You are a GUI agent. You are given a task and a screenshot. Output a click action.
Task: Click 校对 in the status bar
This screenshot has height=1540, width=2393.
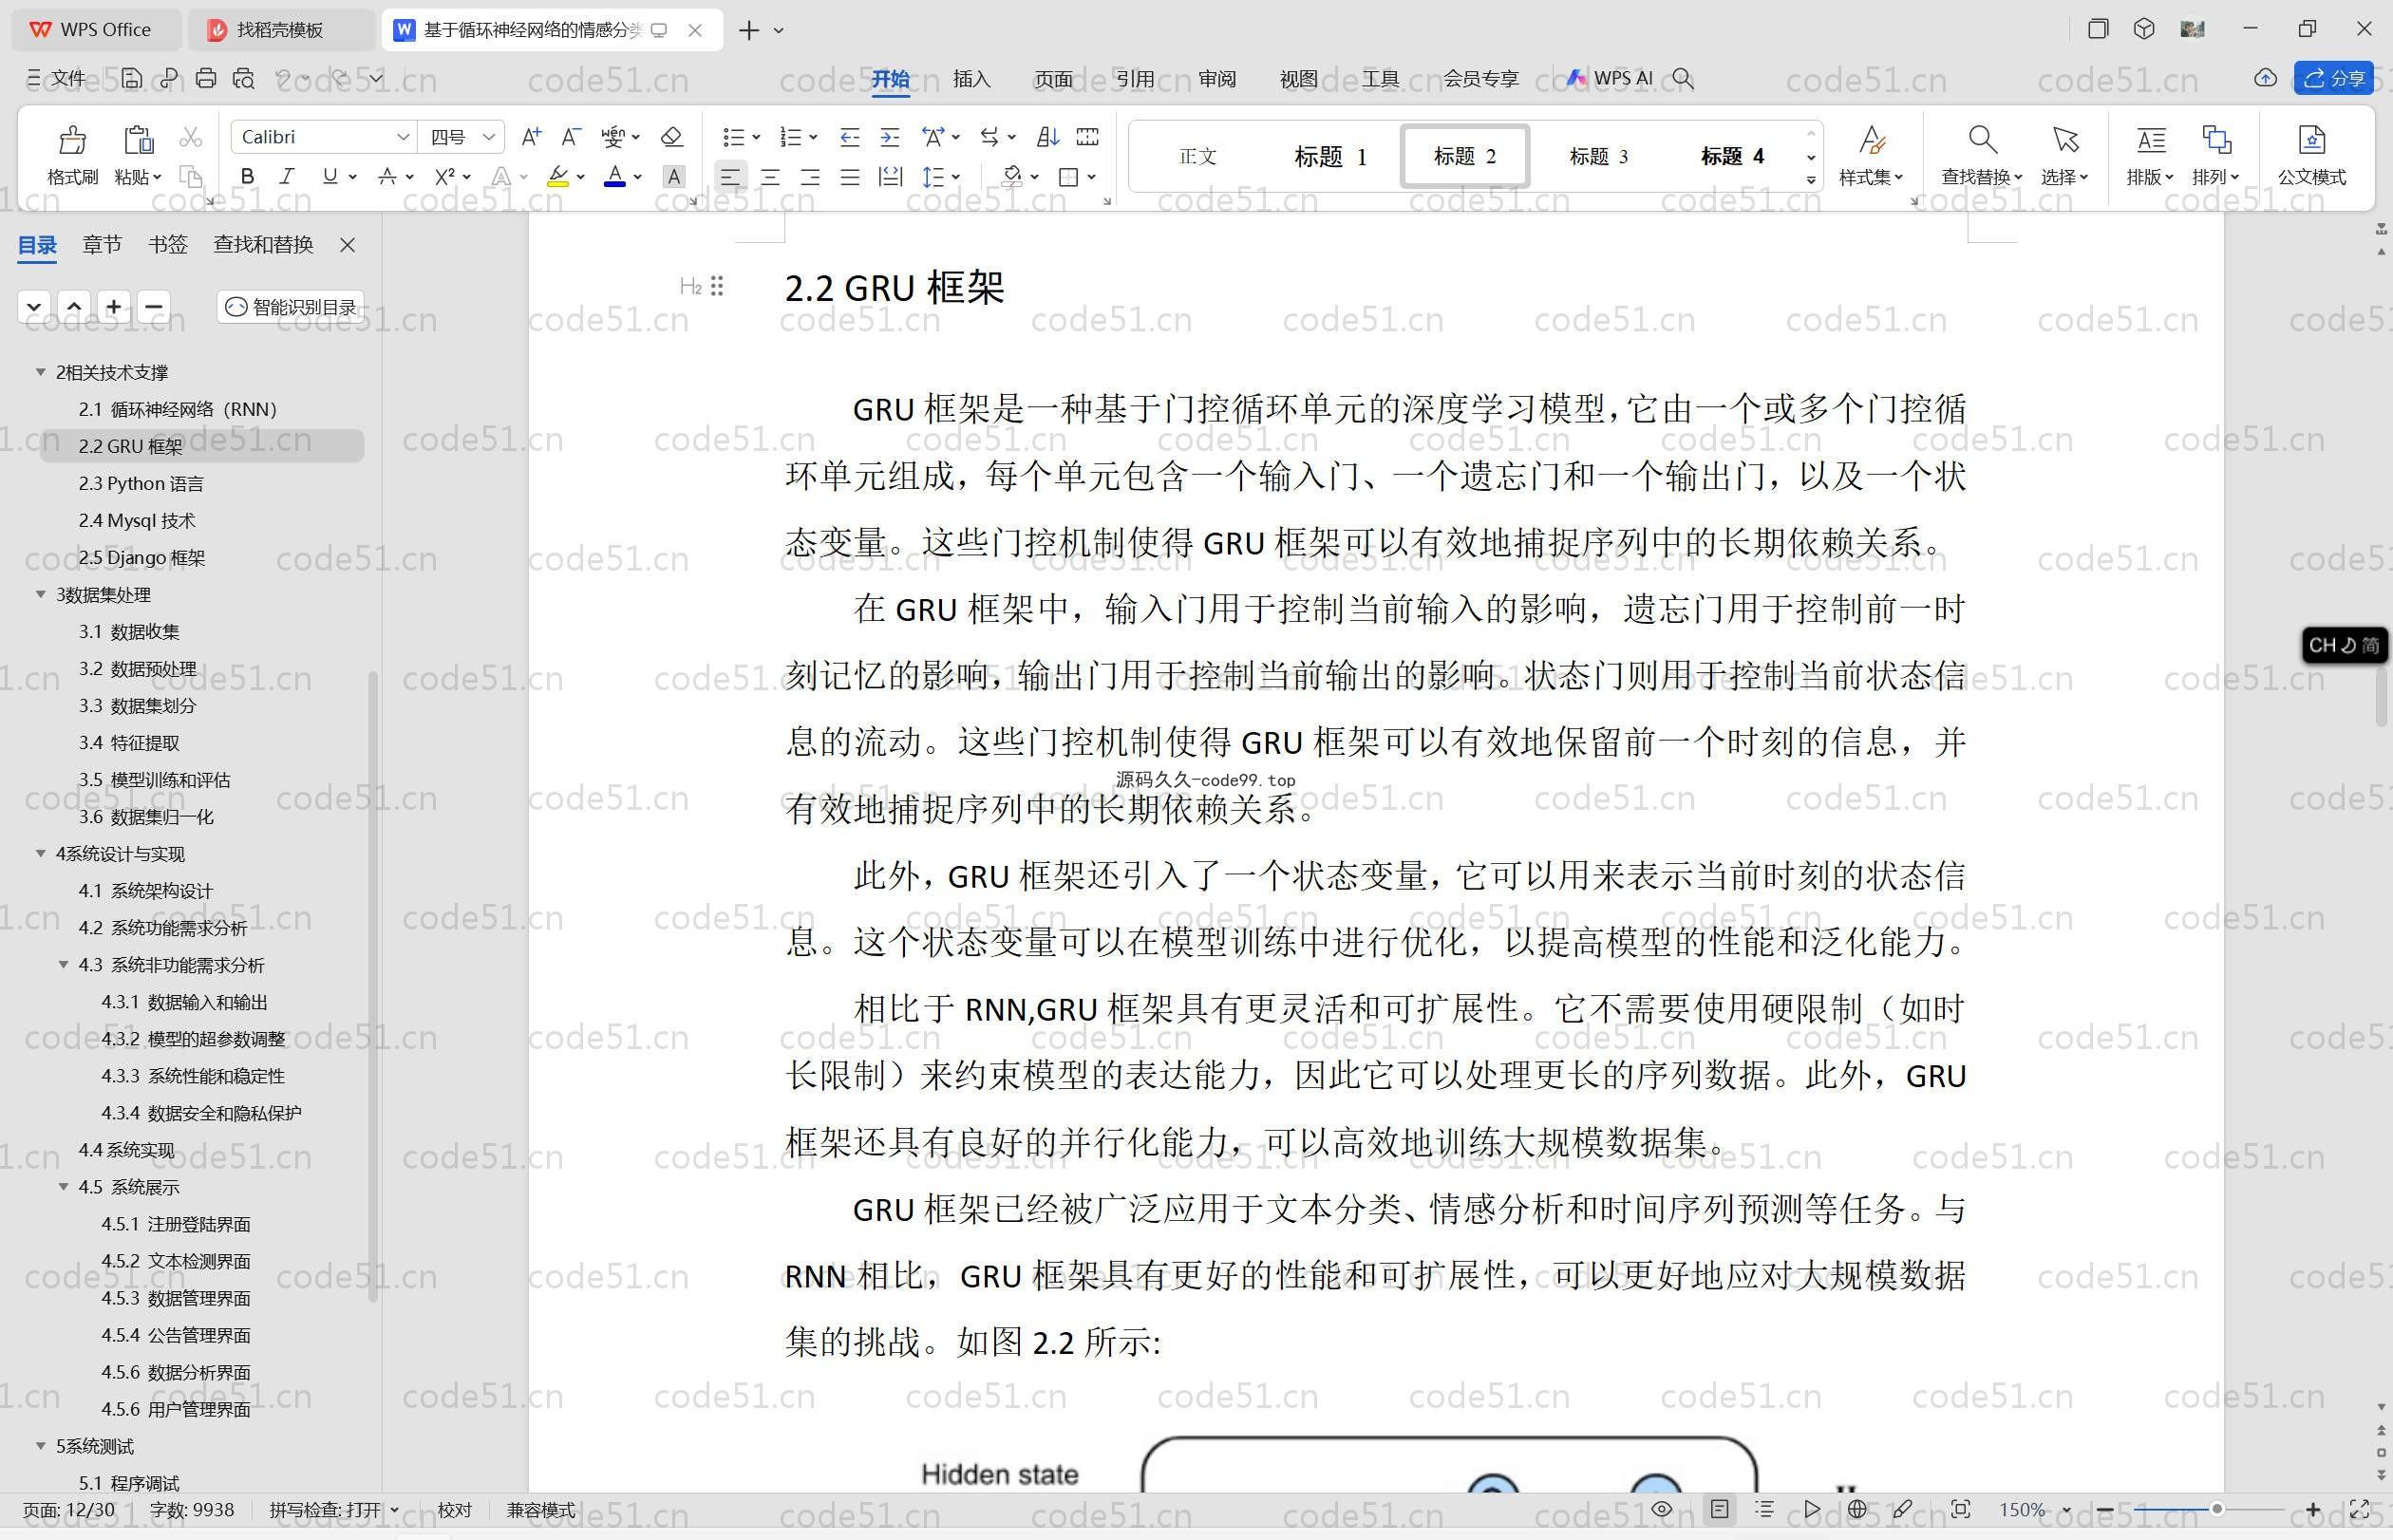click(454, 1509)
